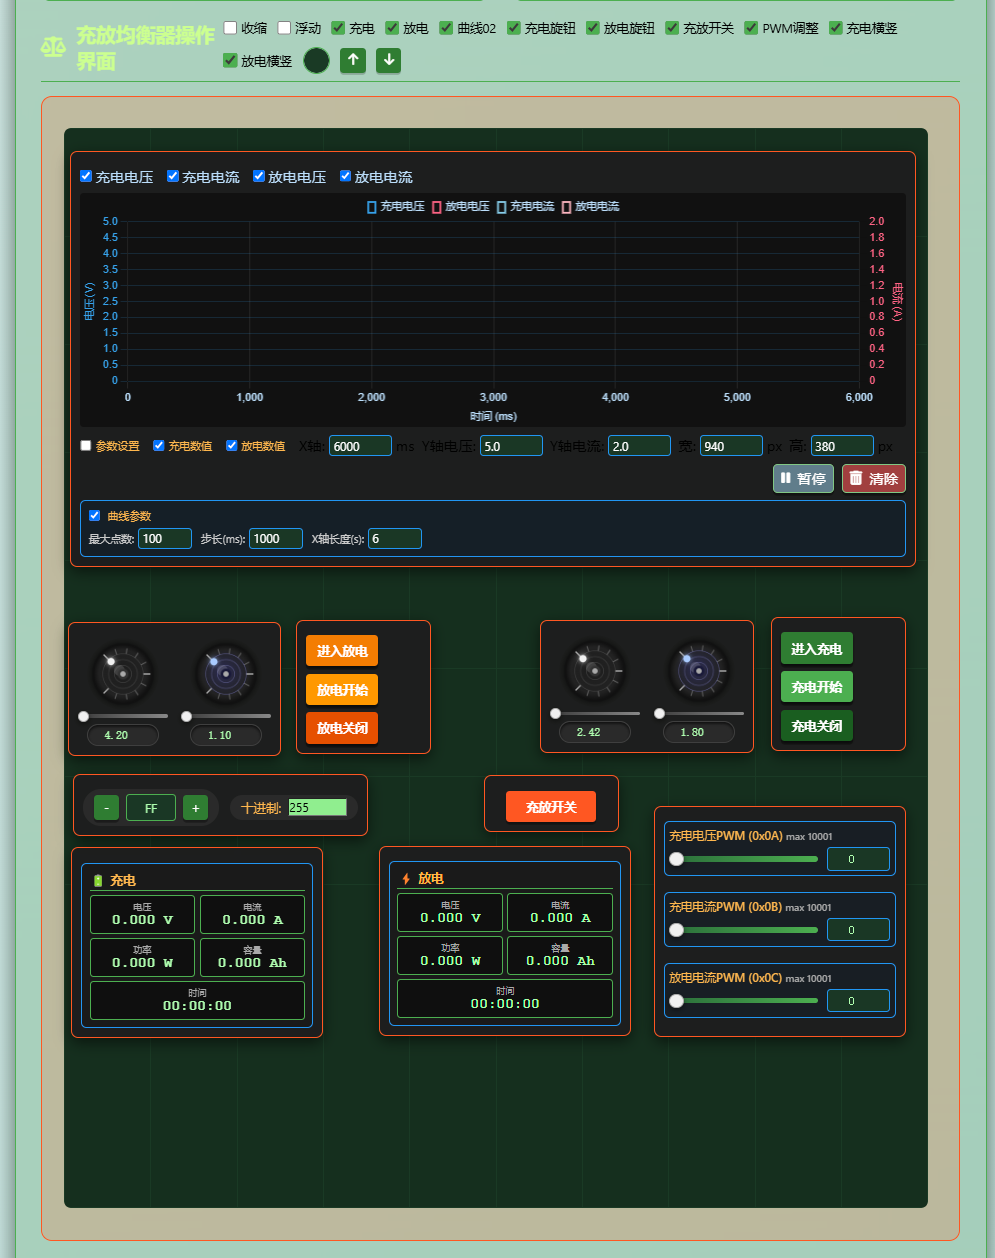995x1258 pixels.
Task: Decrement hex value with minus button
Action: click(107, 808)
